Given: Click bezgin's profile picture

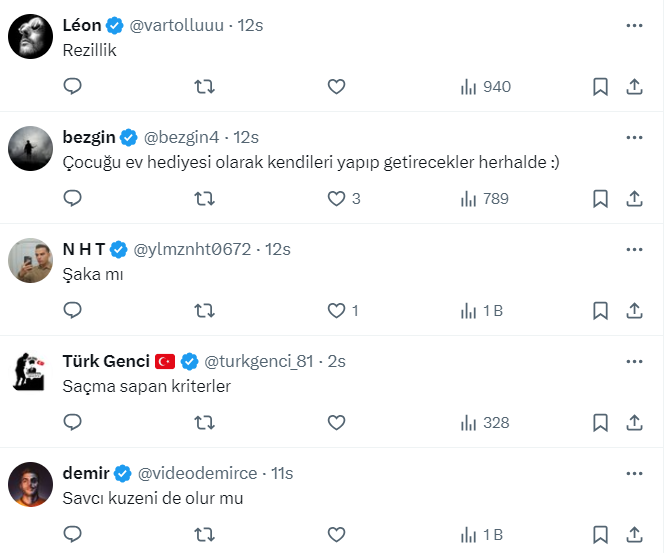Looking at the screenshot, I should [29, 150].
